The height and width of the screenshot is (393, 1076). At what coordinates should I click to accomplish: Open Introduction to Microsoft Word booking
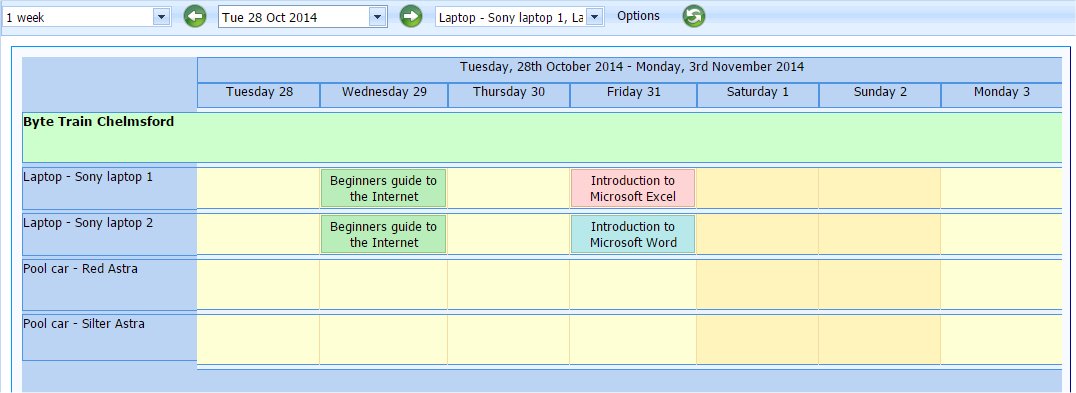click(633, 235)
